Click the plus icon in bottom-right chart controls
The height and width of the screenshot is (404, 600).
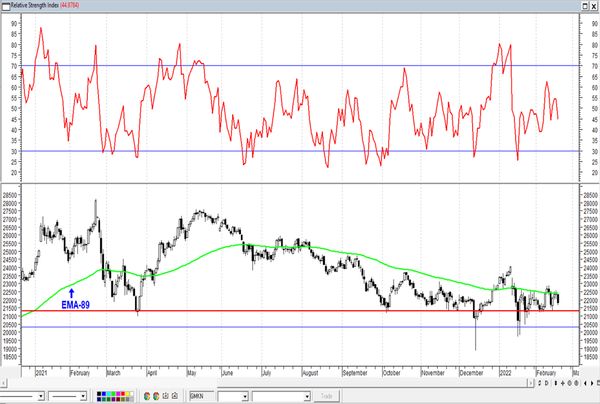[563, 383]
